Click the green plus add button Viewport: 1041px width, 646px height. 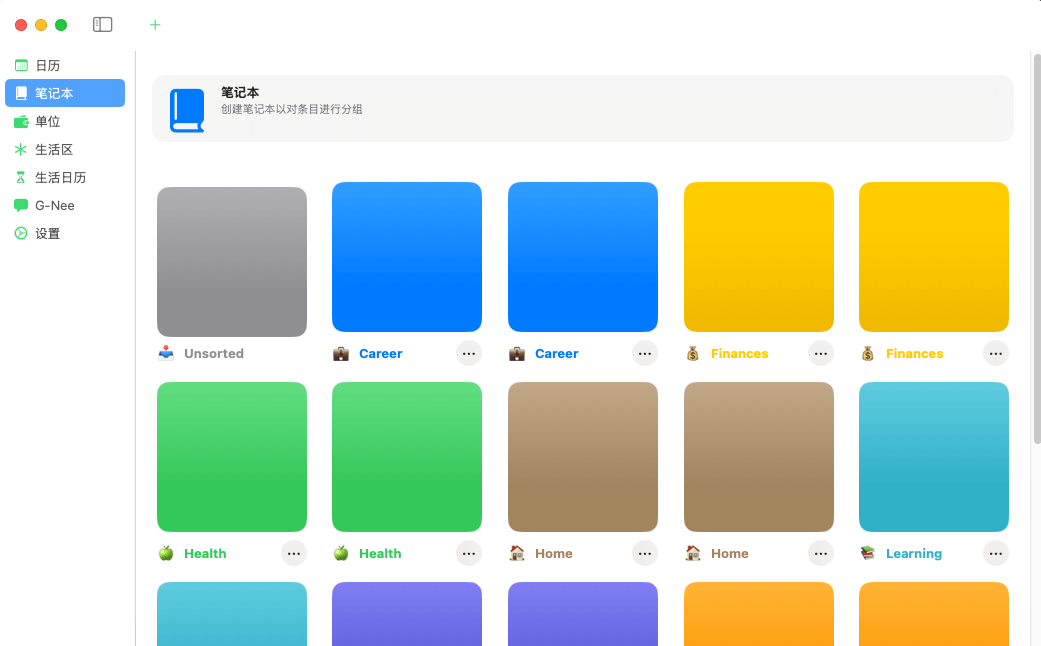click(155, 25)
